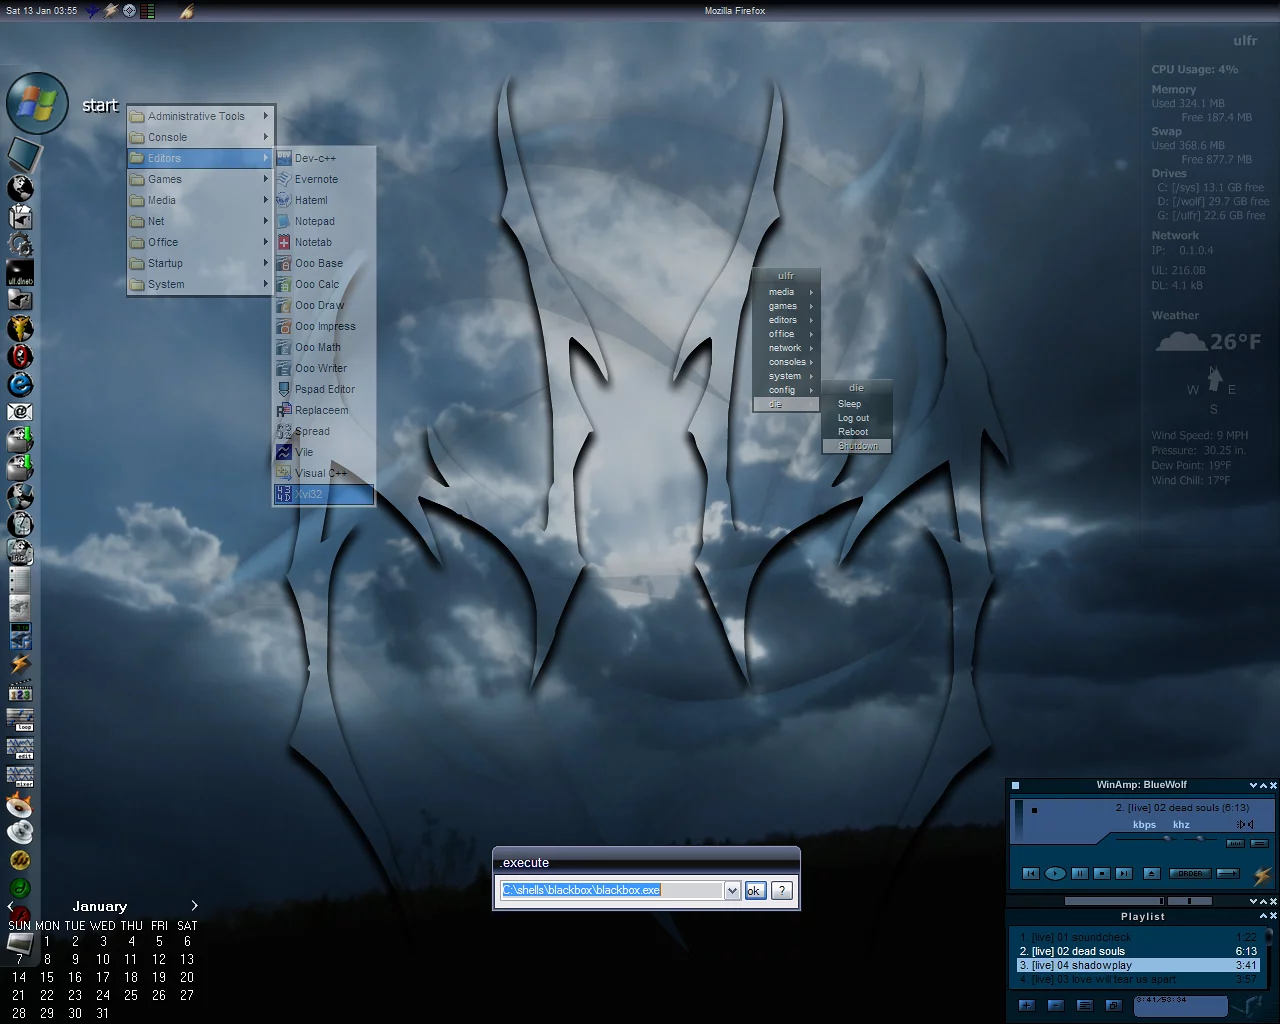Open Notepad from the Editors submenu
1280x1024 pixels.
point(314,221)
